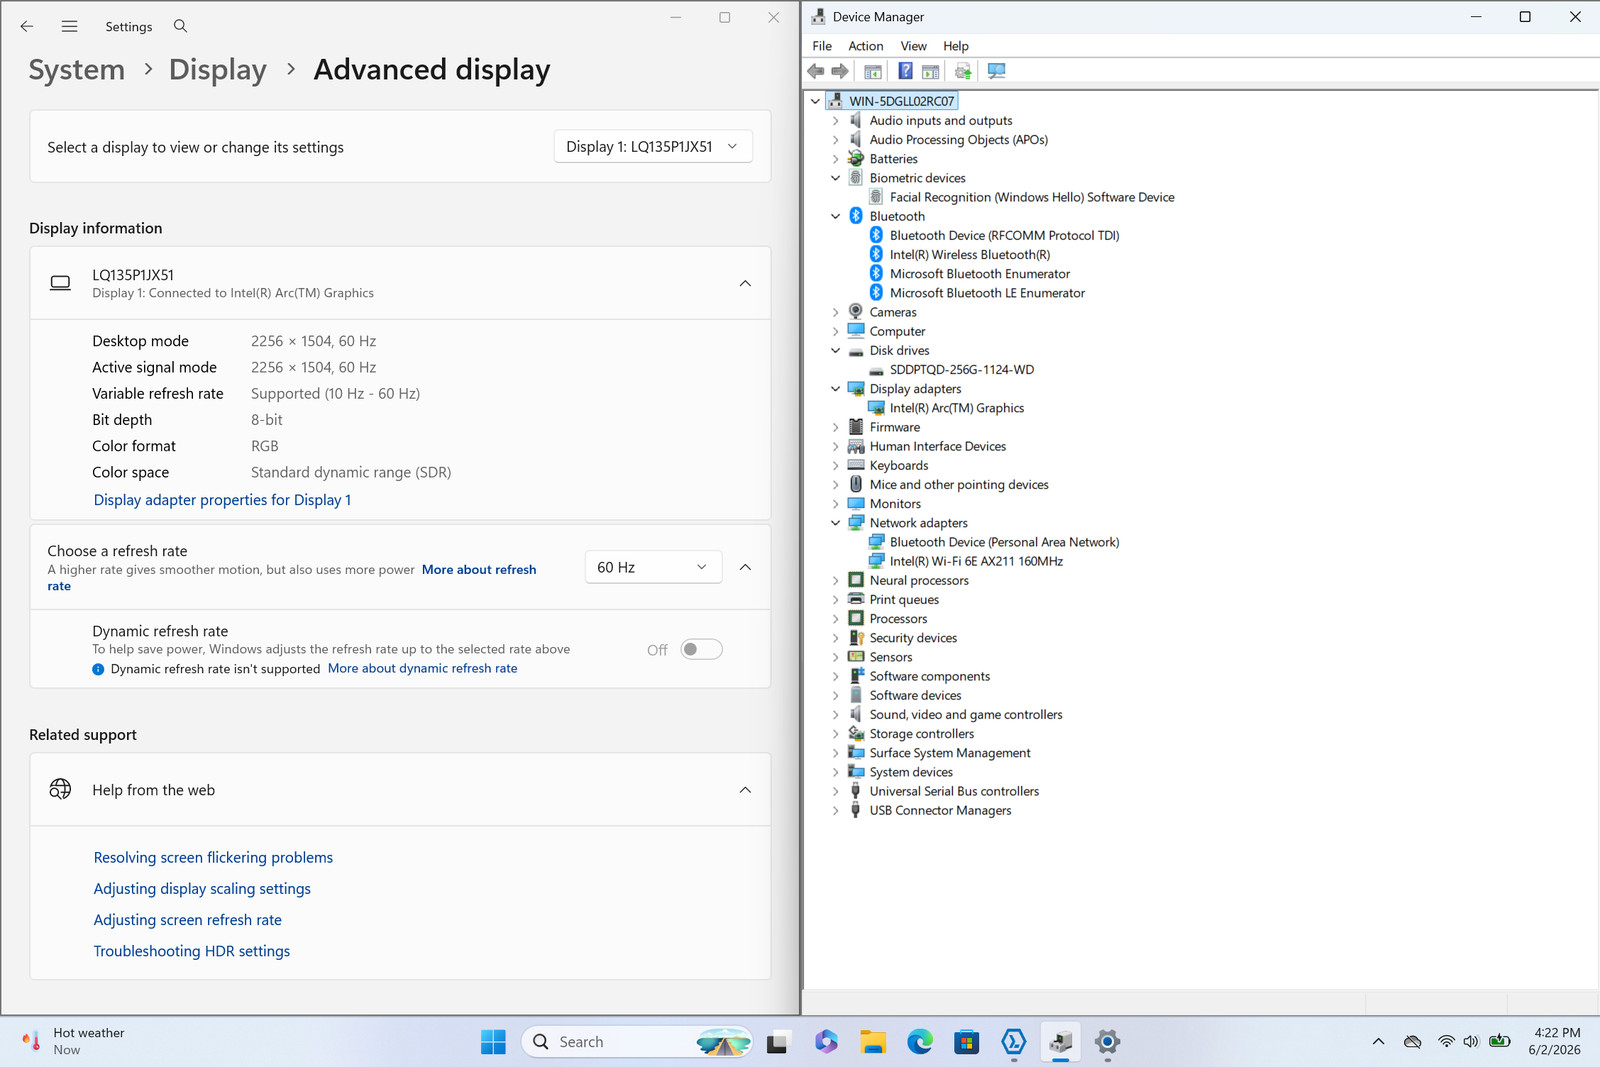Open More about dynamic refresh rate link
This screenshot has width=1600, height=1067.
[x=423, y=669]
